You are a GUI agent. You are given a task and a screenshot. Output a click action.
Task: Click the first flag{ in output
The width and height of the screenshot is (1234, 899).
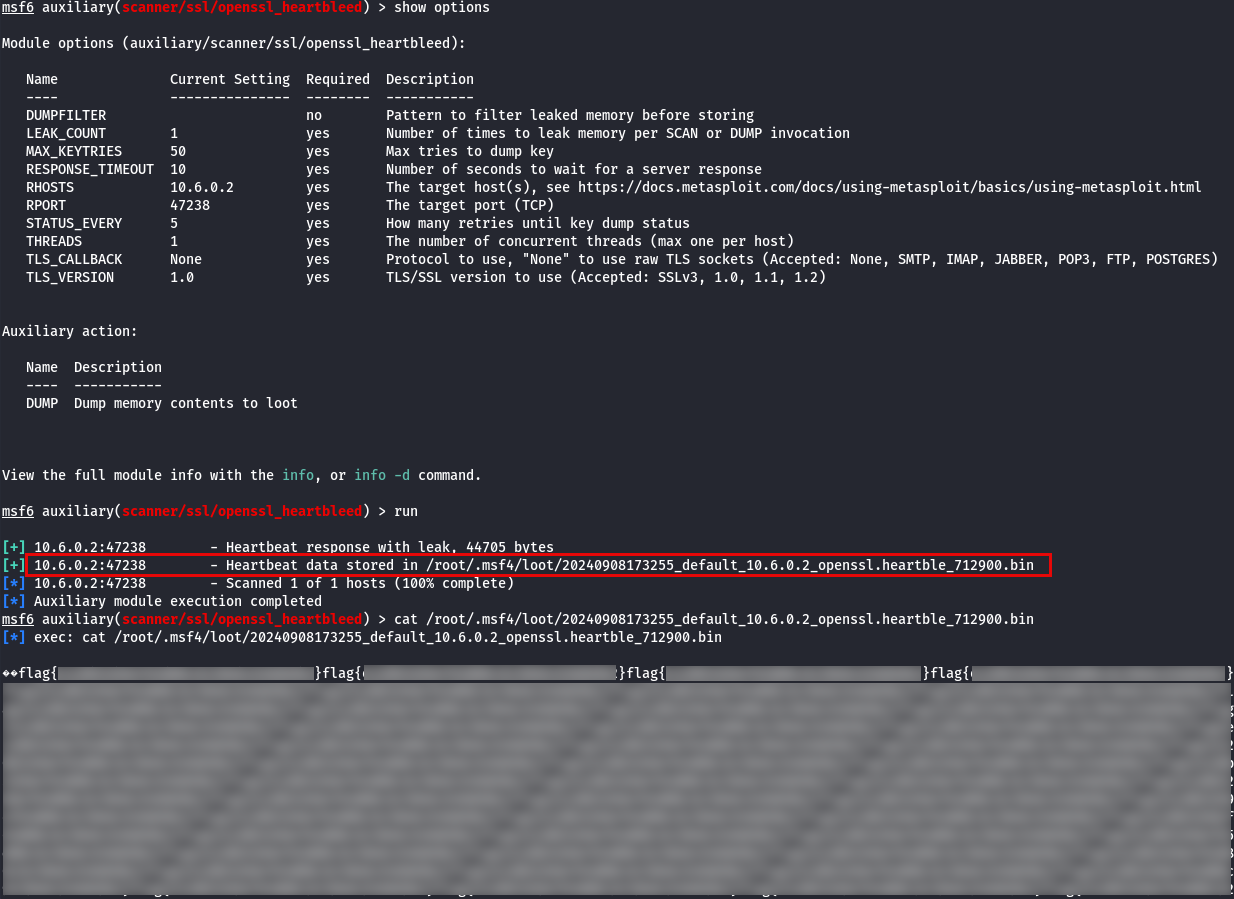38,673
